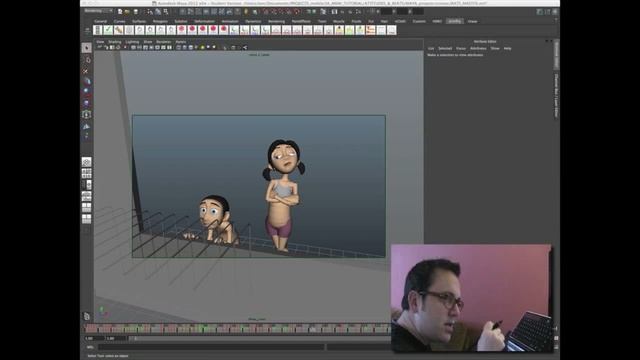This screenshot has width=640, height=360.
Task: Click the green checkmark shelf button
Action: [108, 30]
